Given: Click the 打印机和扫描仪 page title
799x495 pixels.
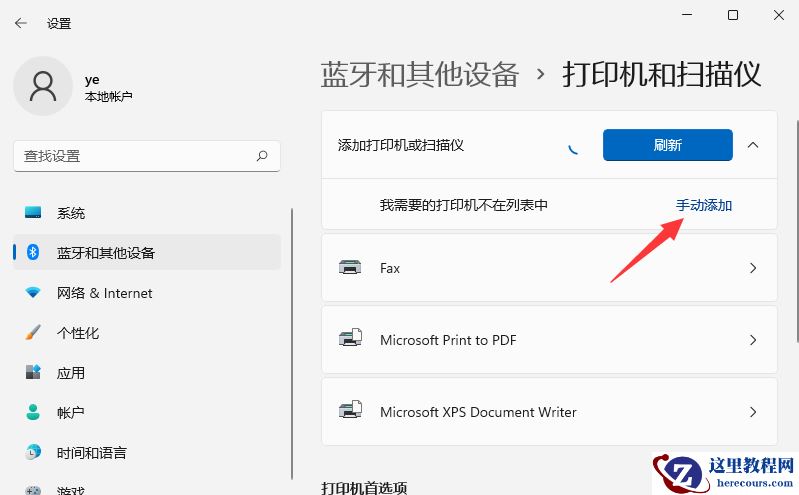Looking at the screenshot, I should coord(661,74).
